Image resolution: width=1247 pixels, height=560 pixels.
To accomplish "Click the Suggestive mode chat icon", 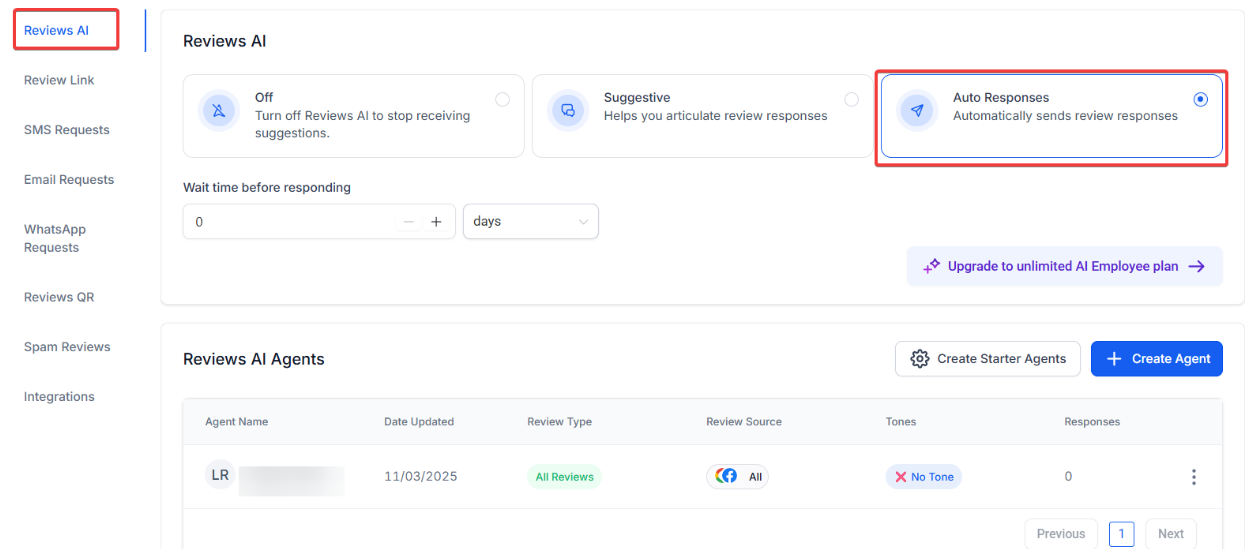I will (x=567, y=110).
